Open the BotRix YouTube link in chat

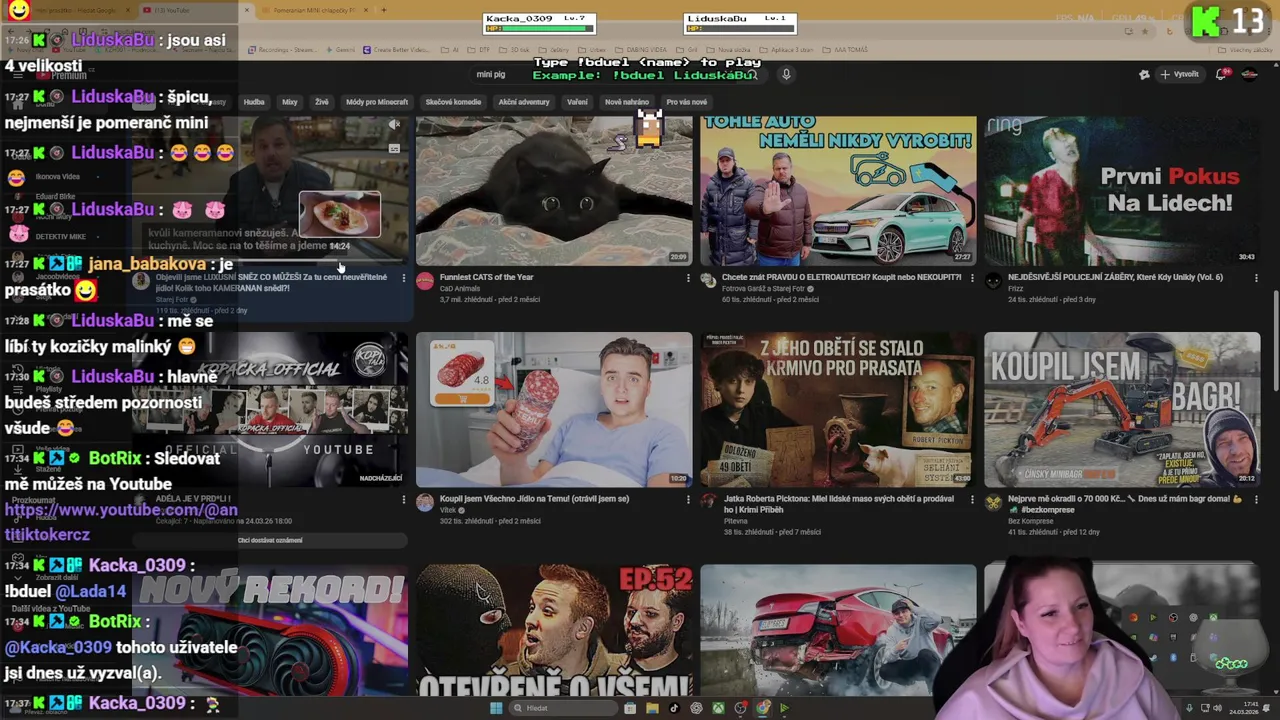click(121, 522)
